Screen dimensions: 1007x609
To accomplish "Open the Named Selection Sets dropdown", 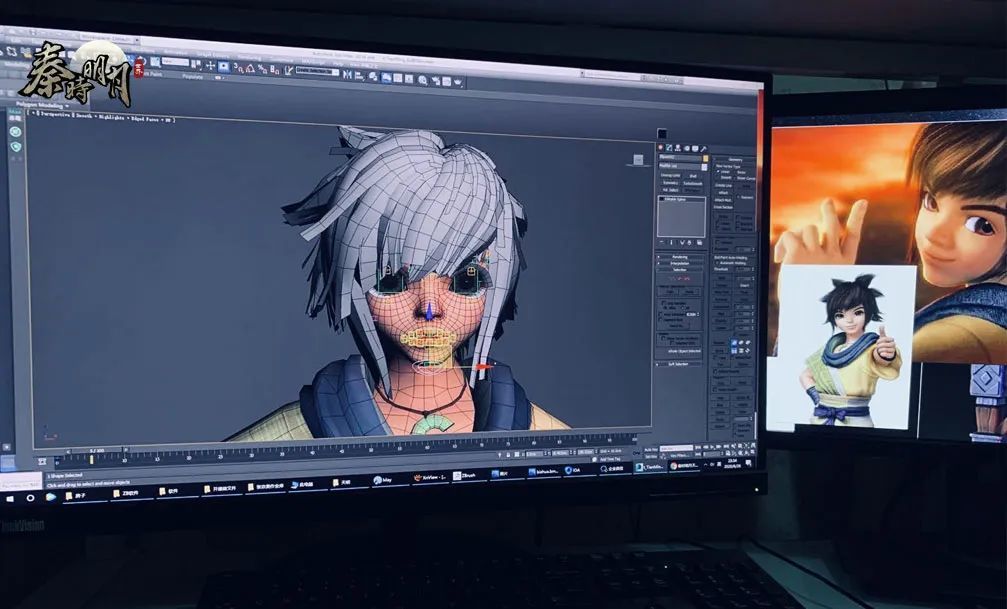I will coord(317,72).
